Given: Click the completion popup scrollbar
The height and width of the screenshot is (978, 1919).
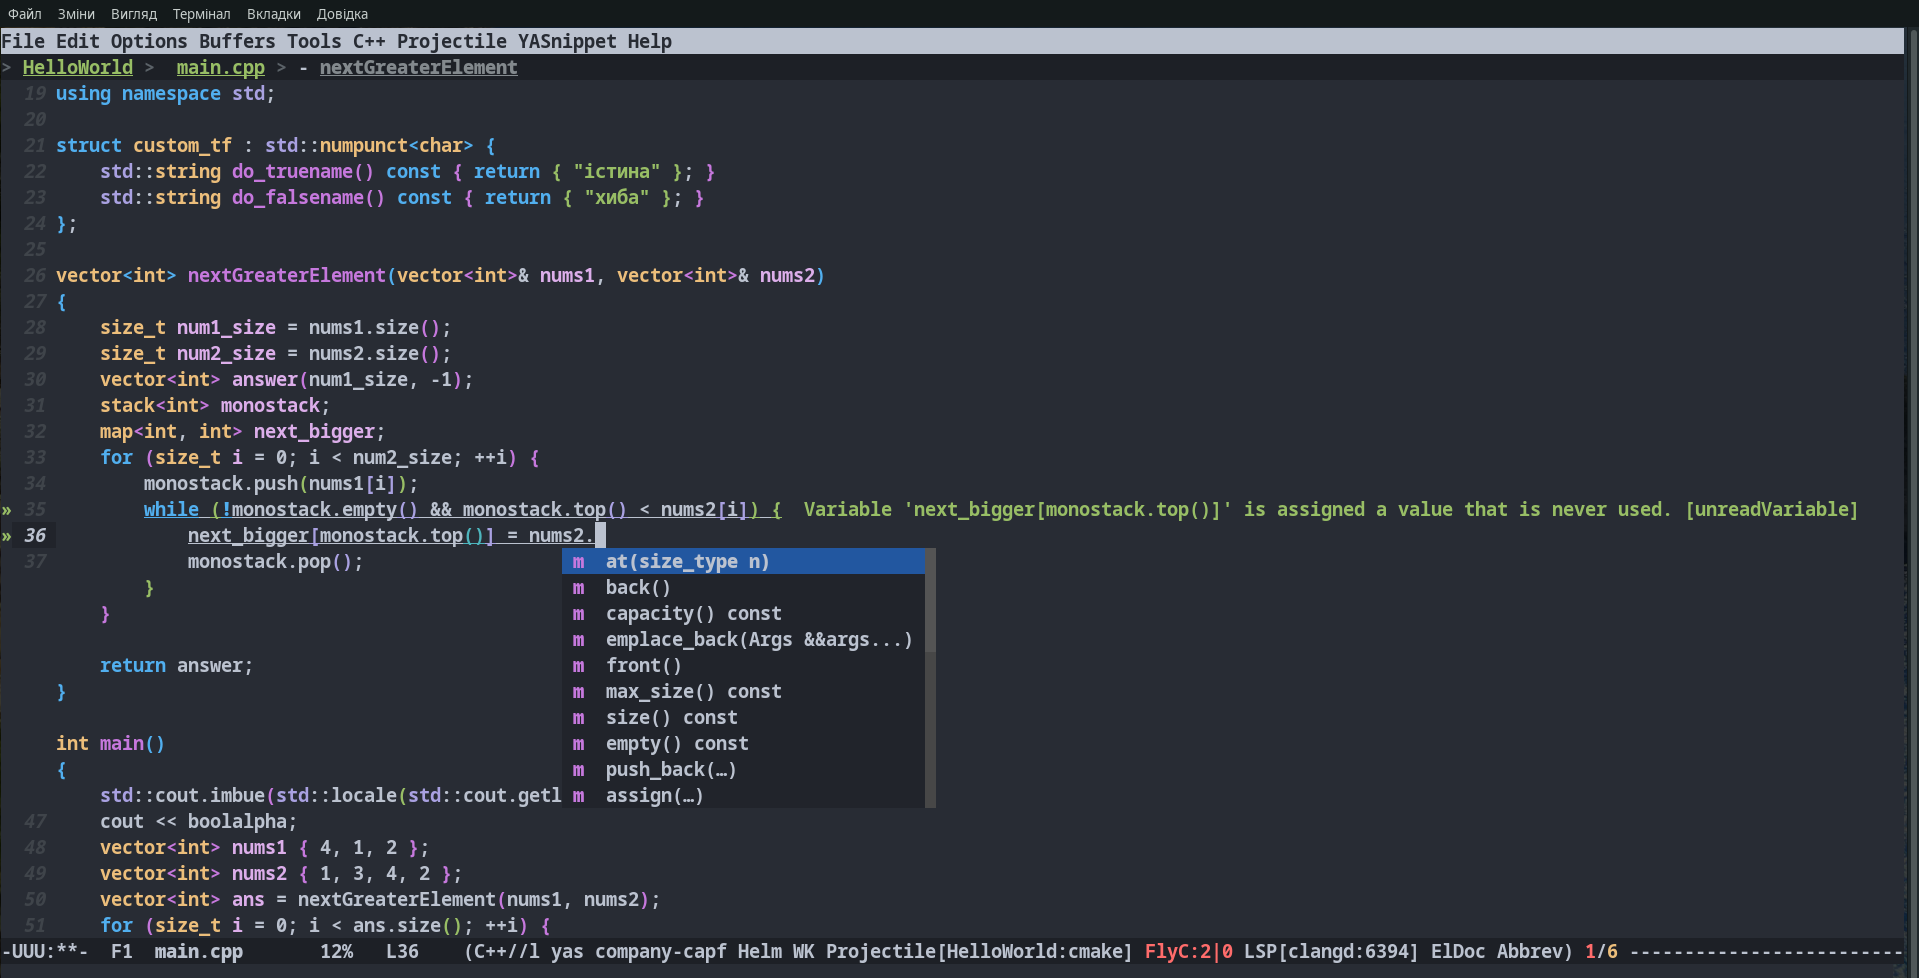Looking at the screenshot, I should (x=930, y=600).
